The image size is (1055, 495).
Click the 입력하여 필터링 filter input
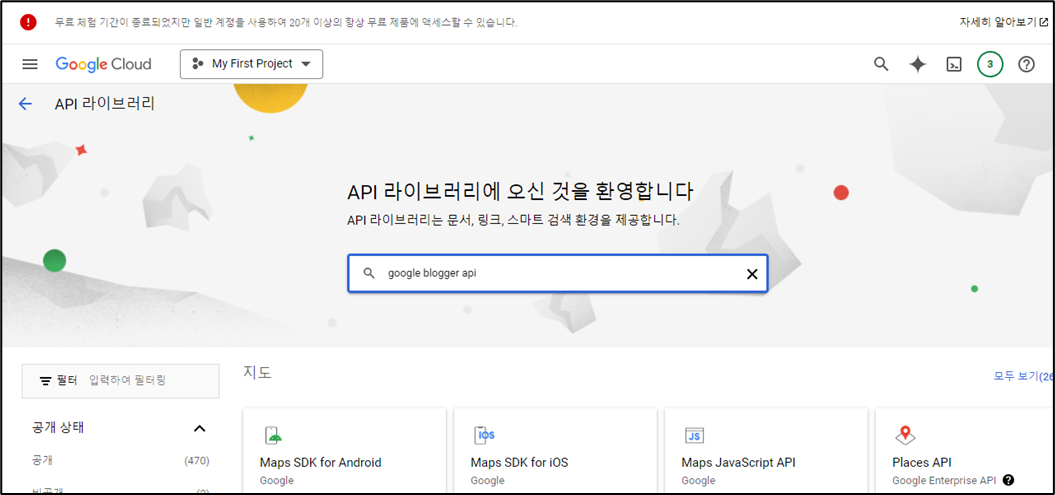click(x=128, y=381)
